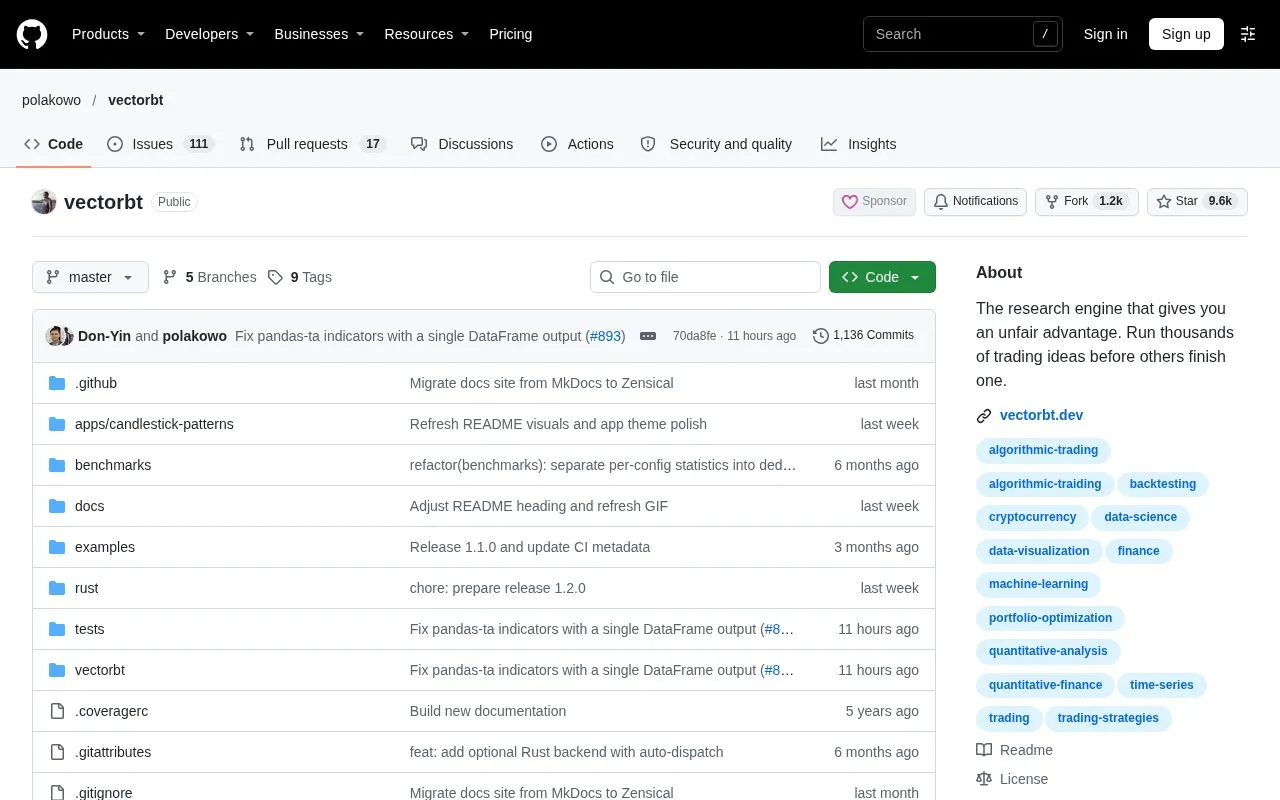1280x800 pixels.
Task: Open the appearance settings icon in header
Action: click(x=1248, y=34)
